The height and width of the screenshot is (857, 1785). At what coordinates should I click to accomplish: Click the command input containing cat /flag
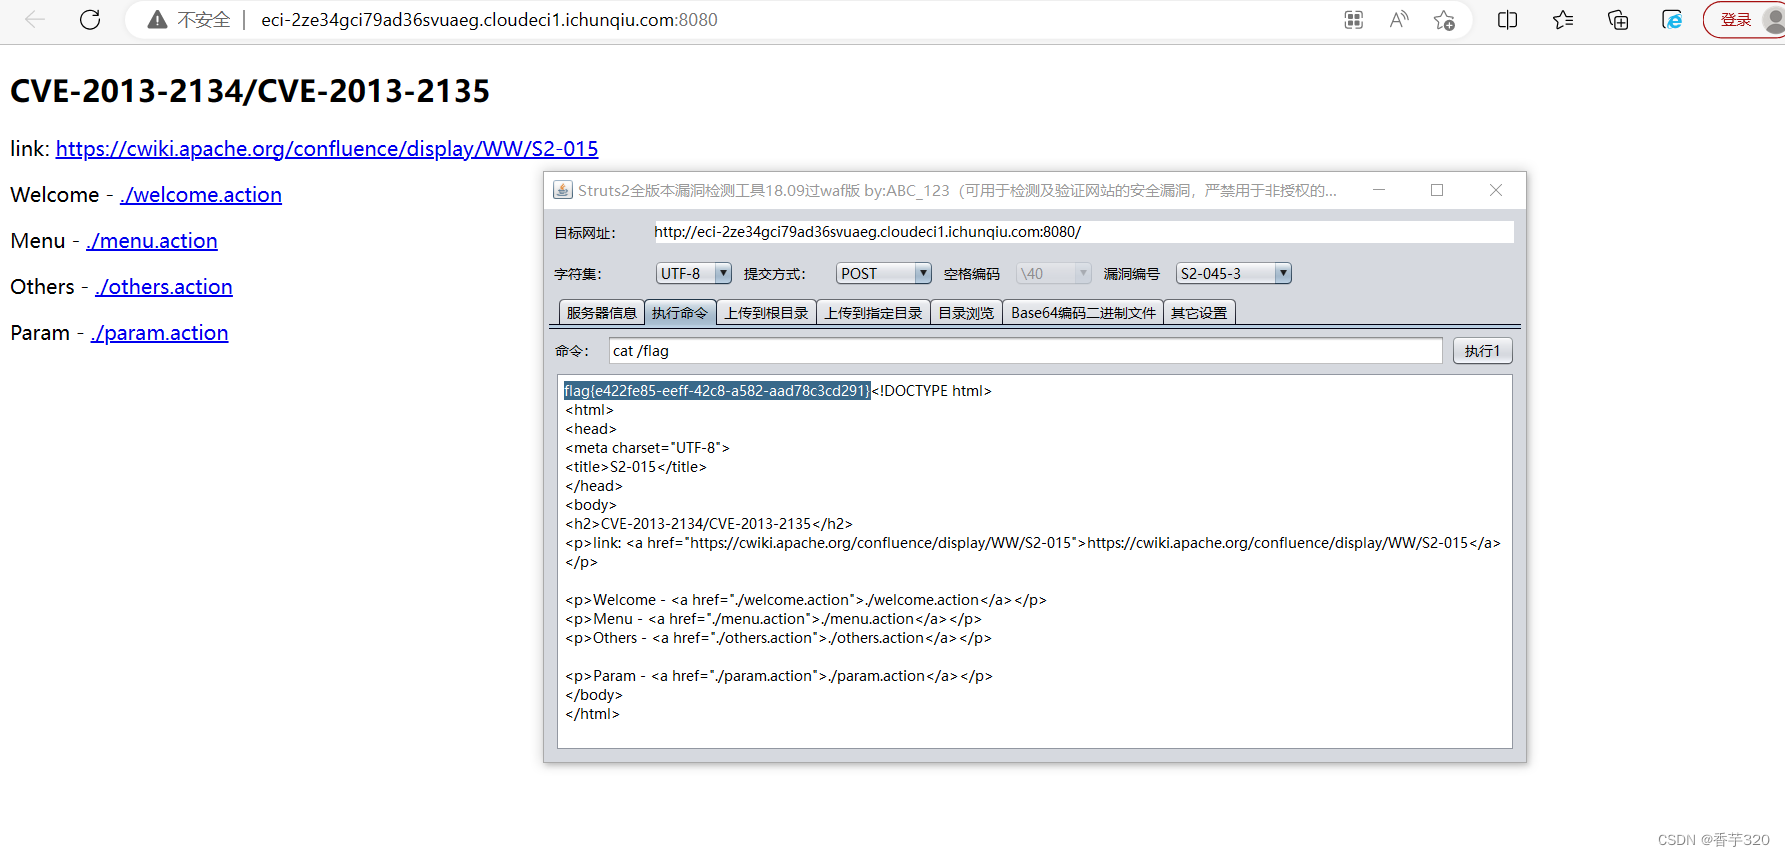point(1026,351)
